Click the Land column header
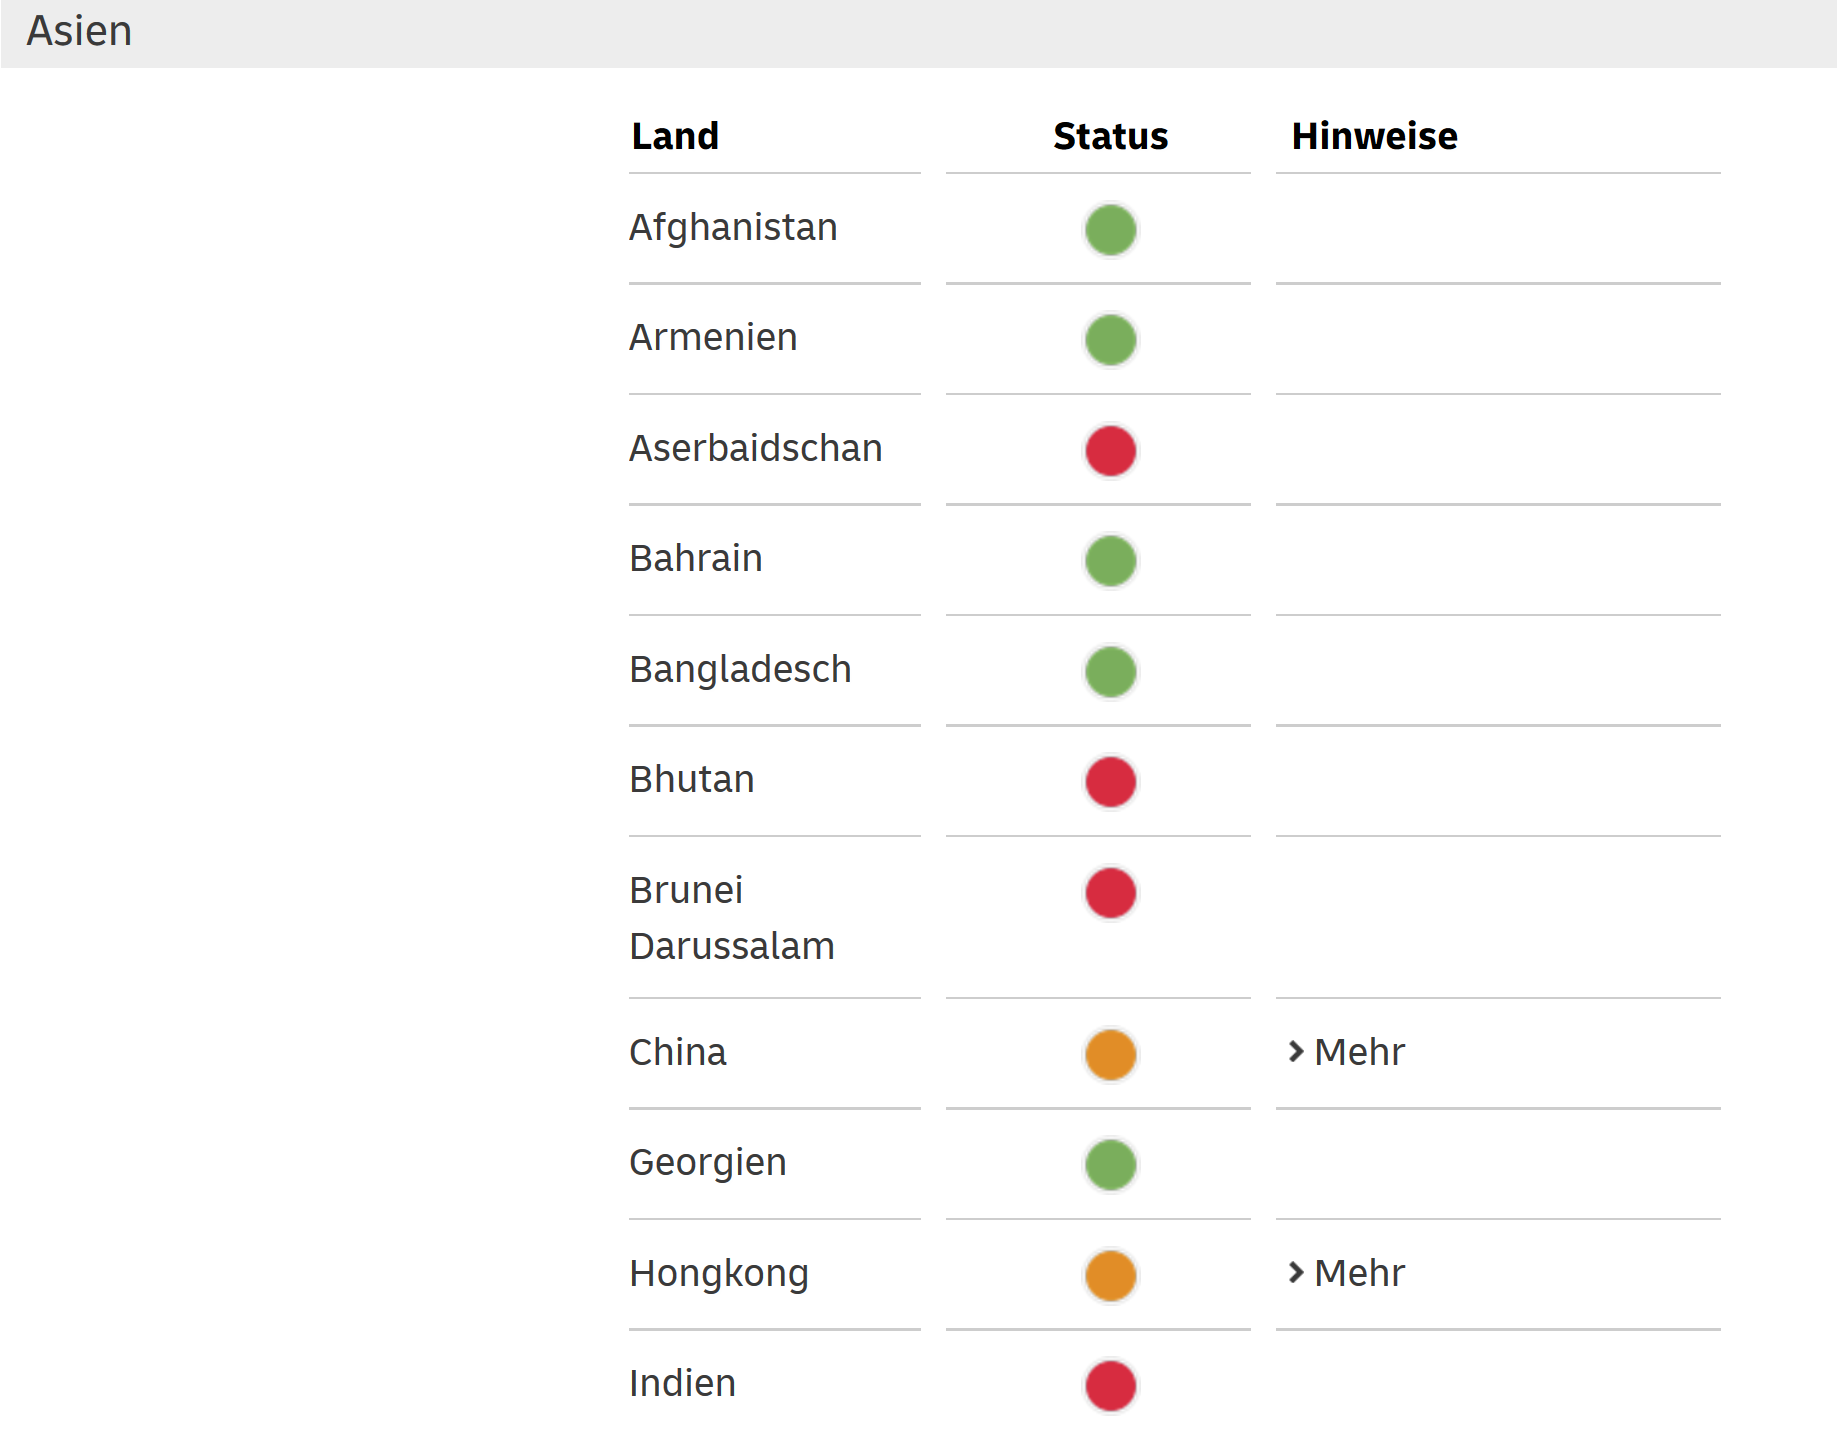The image size is (1837, 1436). point(675,136)
